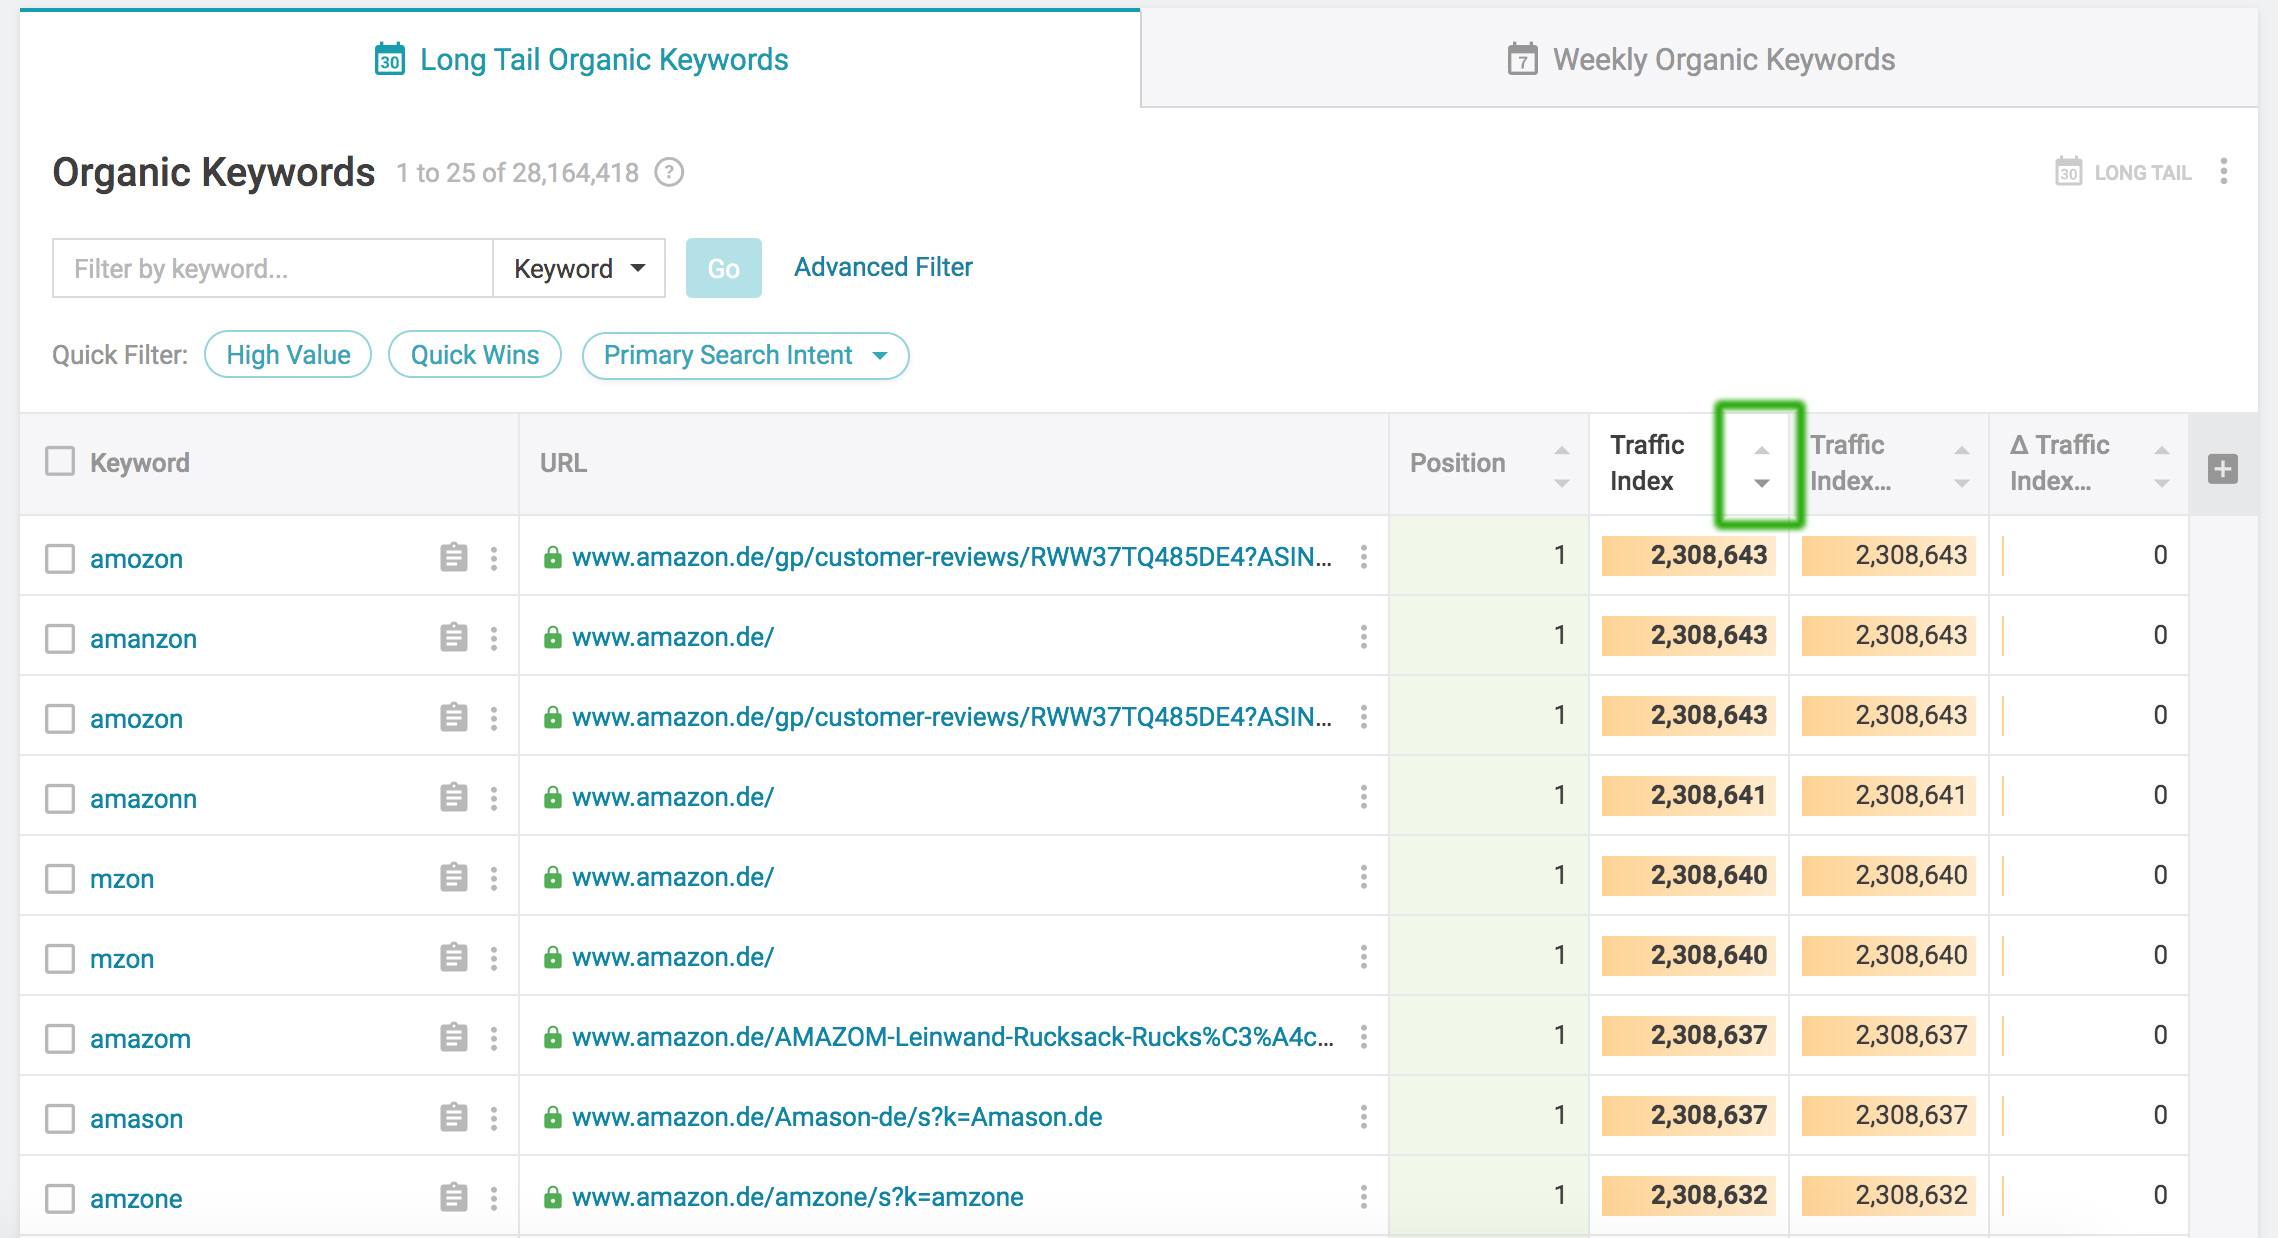Screen dimensions: 2278x1238
Task: Open amanzon keyword link
Action: tap(143, 639)
